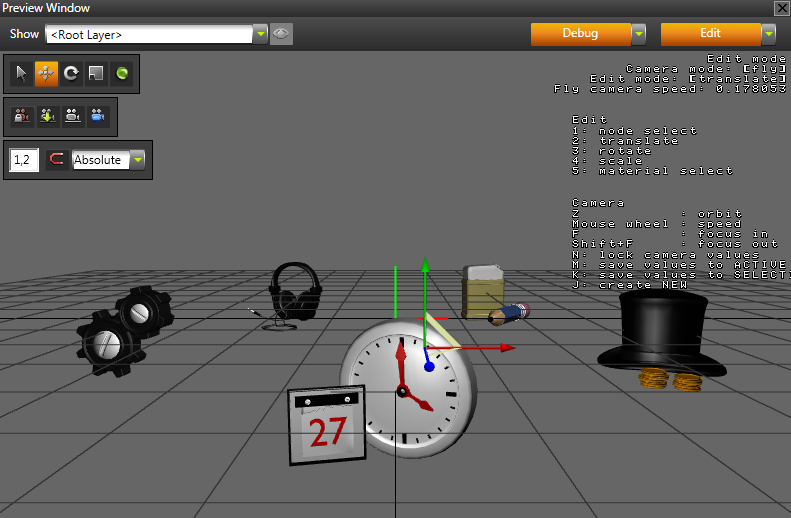Open the Debug button dropdown arrow

[638, 34]
